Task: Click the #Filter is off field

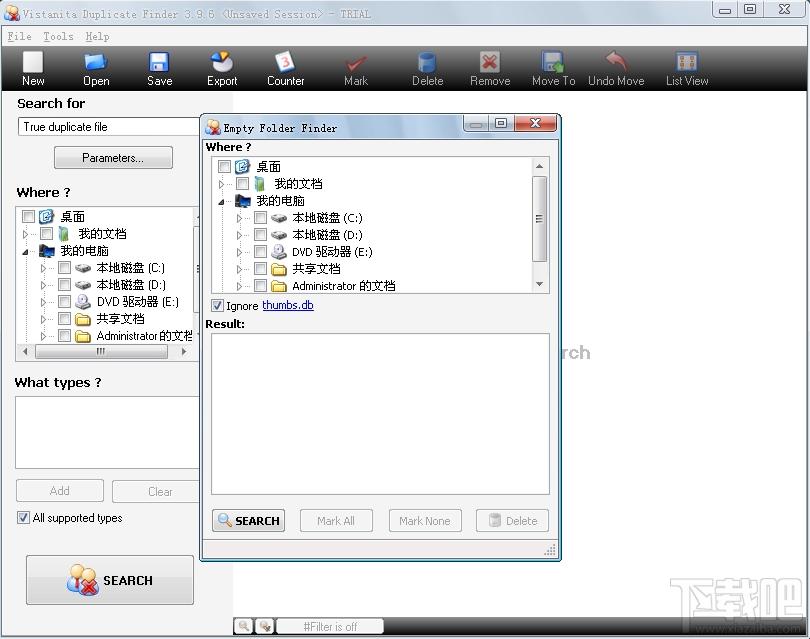Action: (331, 626)
